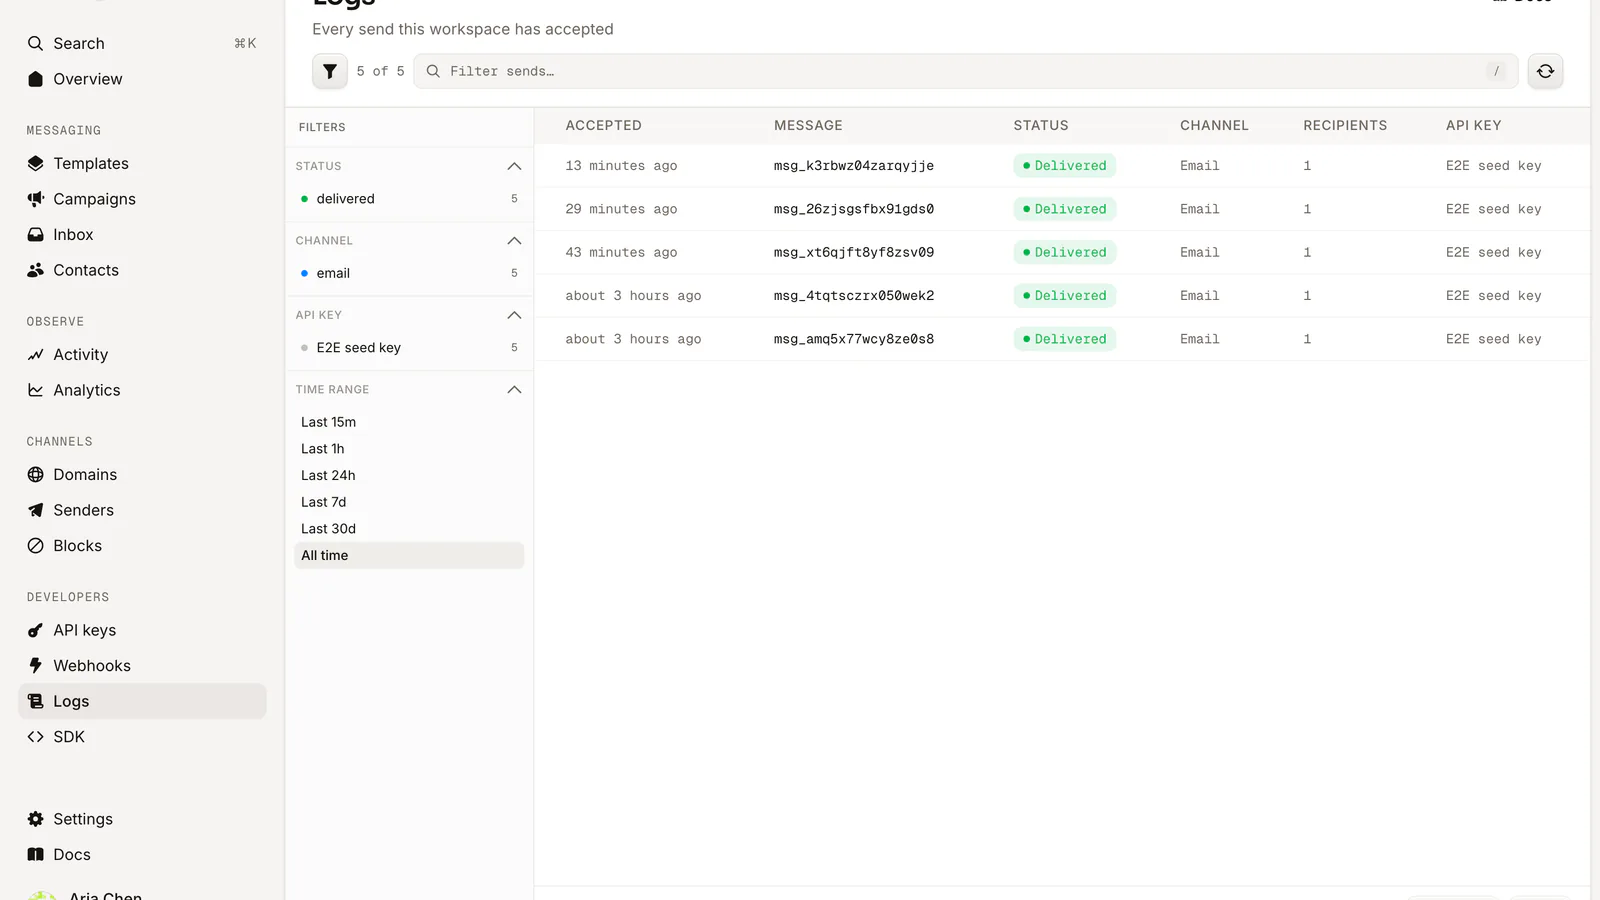Click the Recipients column header
The image size is (1600, 900).
point(1345,125)
